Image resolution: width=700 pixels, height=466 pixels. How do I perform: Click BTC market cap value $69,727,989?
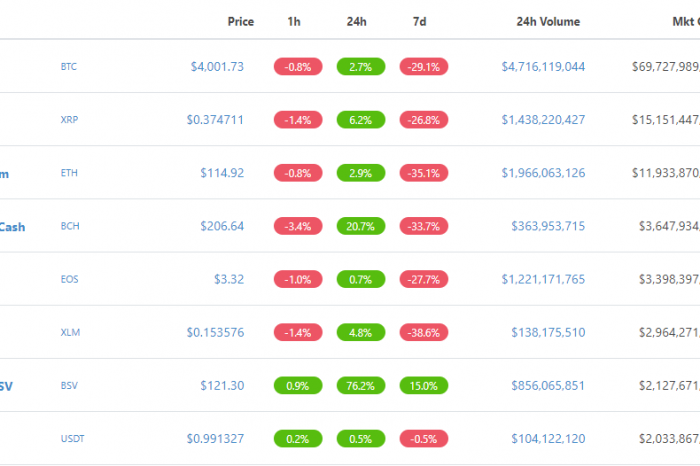click(666, 67)
